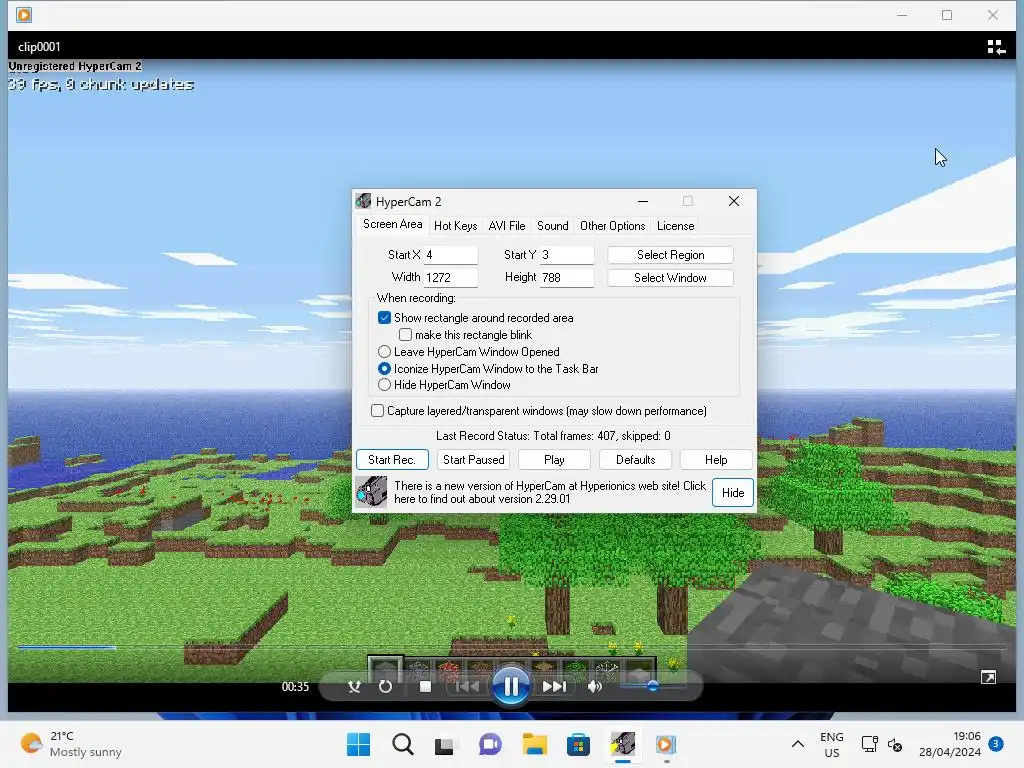The height and width of the screenshot is (768, 1024).
Task: Click the HyperCam camera logo in update notice
Action: pyautogui.click(x=372, y=492)
